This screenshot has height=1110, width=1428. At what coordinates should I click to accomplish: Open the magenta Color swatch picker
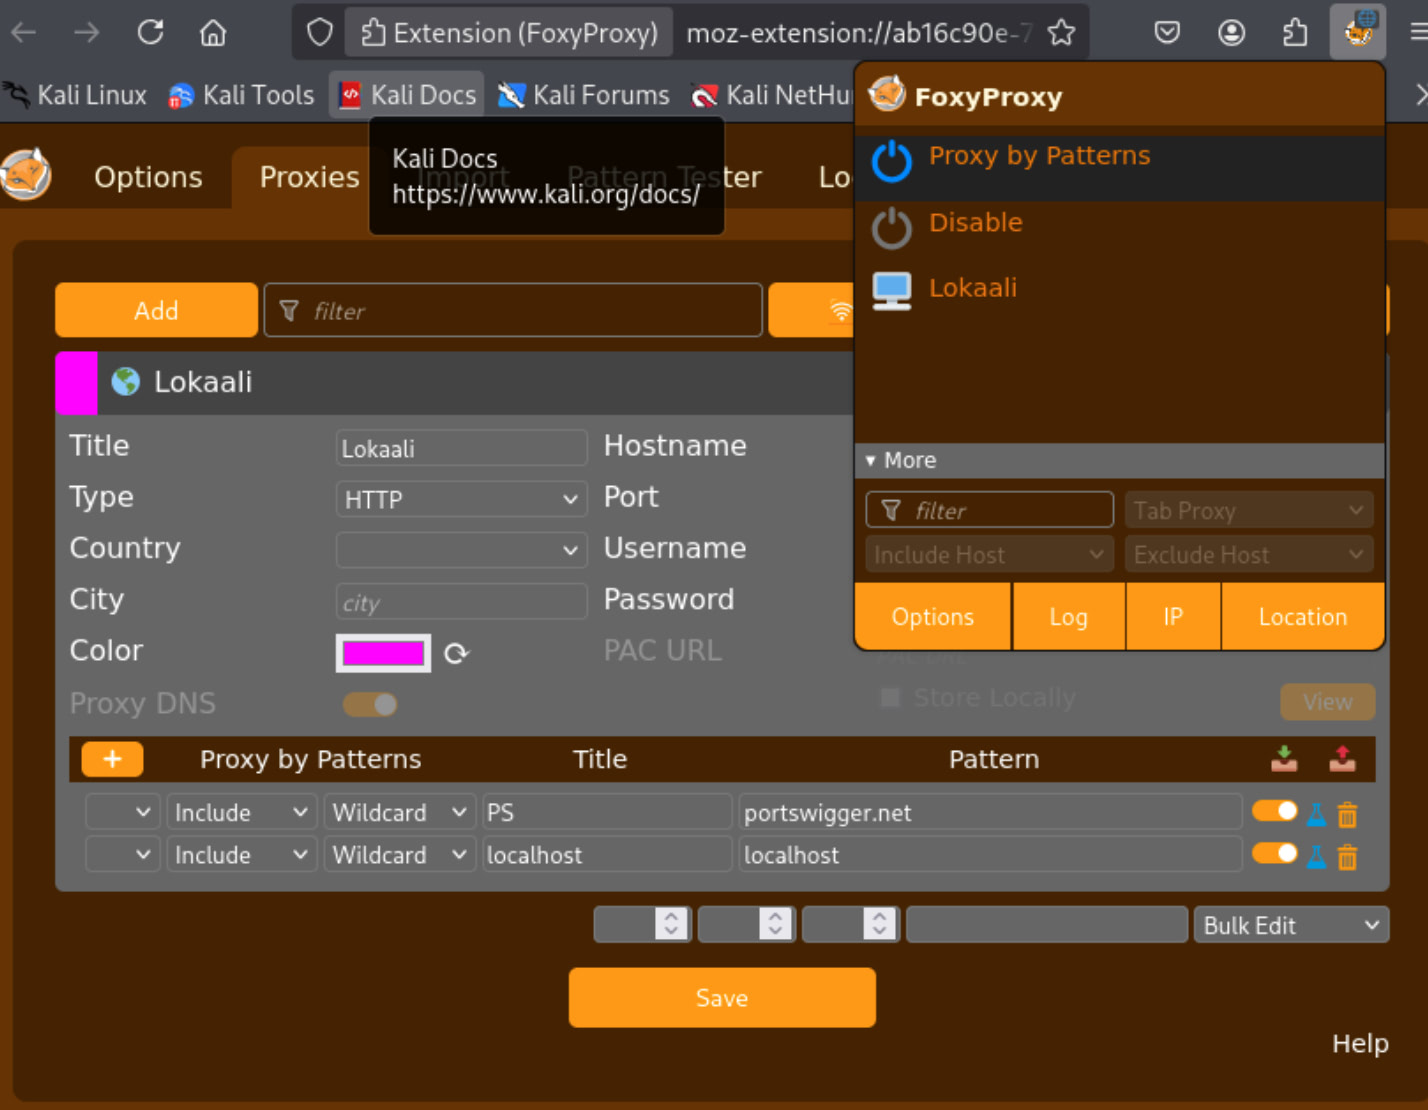383,653
